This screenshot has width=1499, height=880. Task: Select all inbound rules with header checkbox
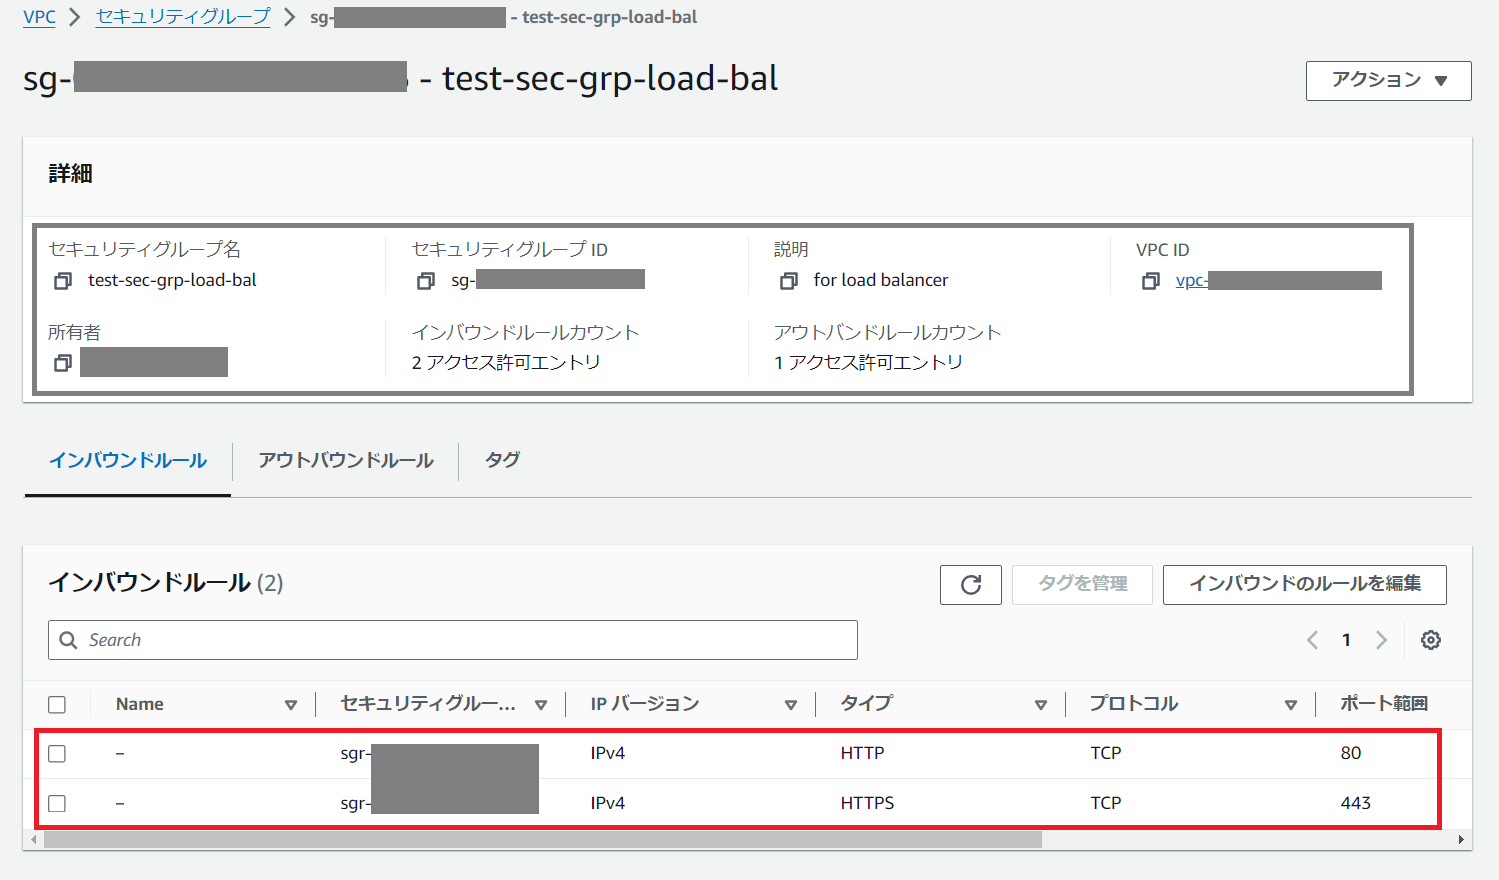(57, 705)
